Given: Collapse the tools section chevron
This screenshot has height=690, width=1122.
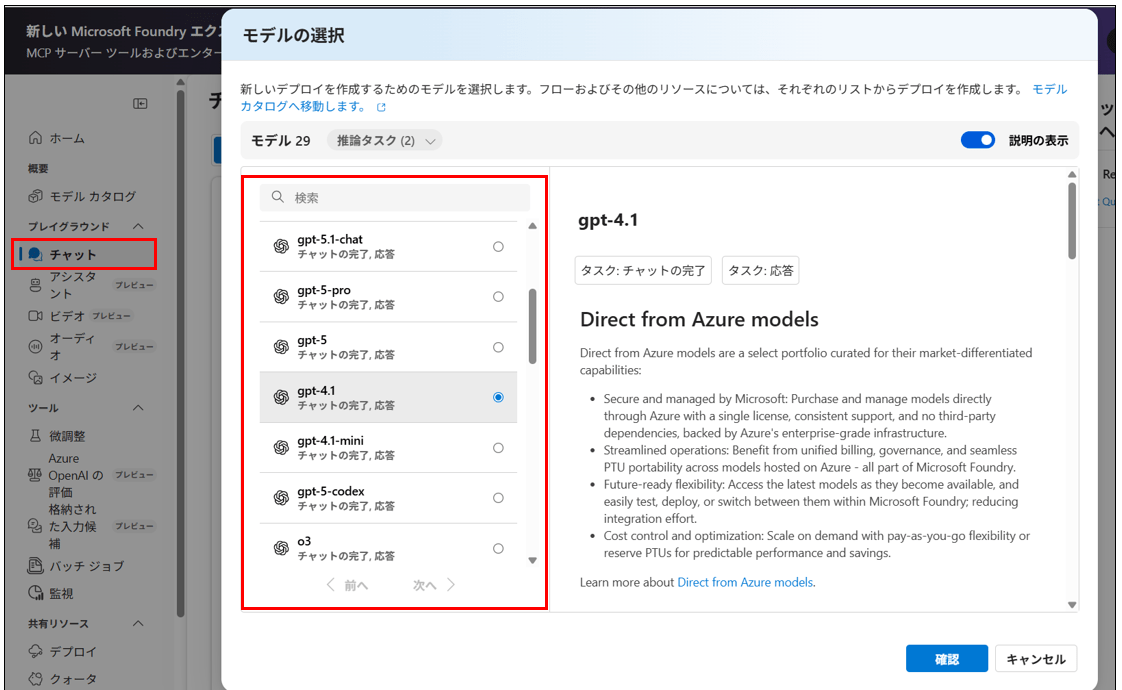Looking at the screenshot, I should pyautogui.click(x=139, y=408).
